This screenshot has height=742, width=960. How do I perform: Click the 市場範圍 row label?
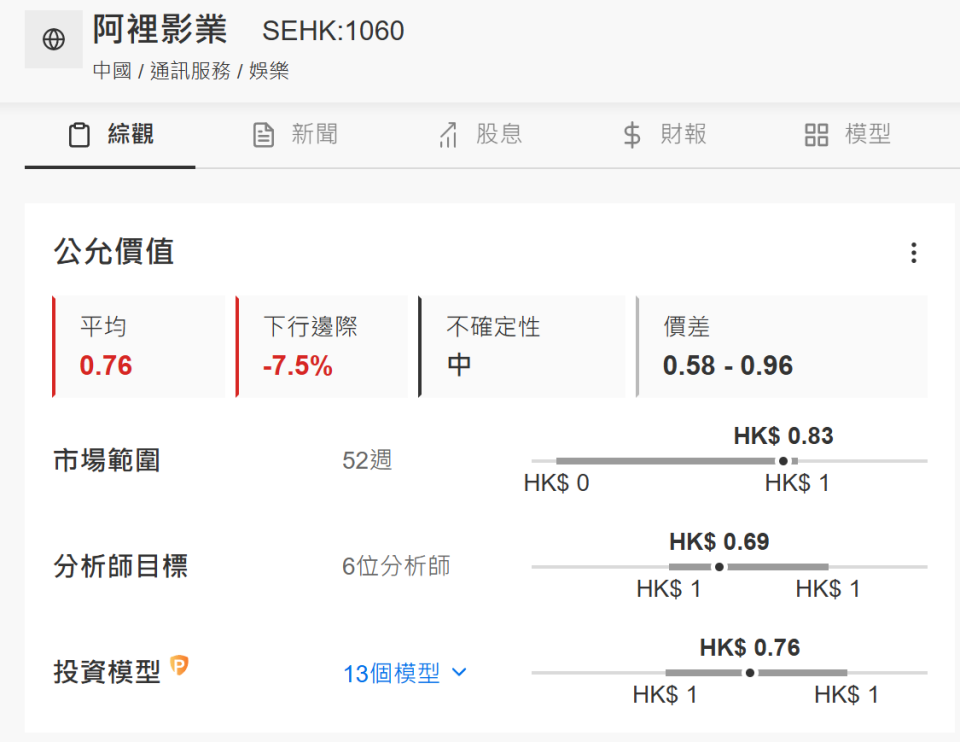click(x=107, y=460)
